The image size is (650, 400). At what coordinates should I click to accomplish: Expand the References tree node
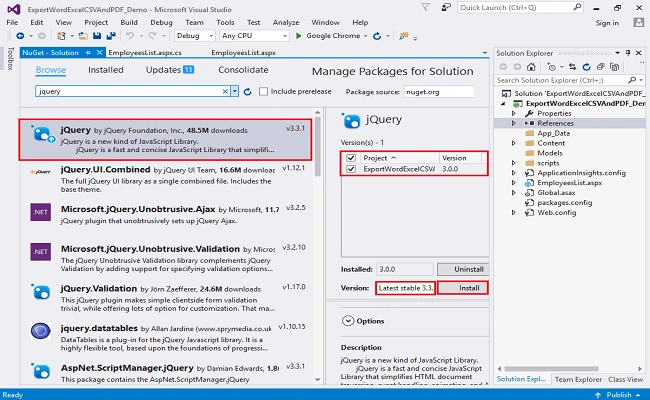coord(514,124)
